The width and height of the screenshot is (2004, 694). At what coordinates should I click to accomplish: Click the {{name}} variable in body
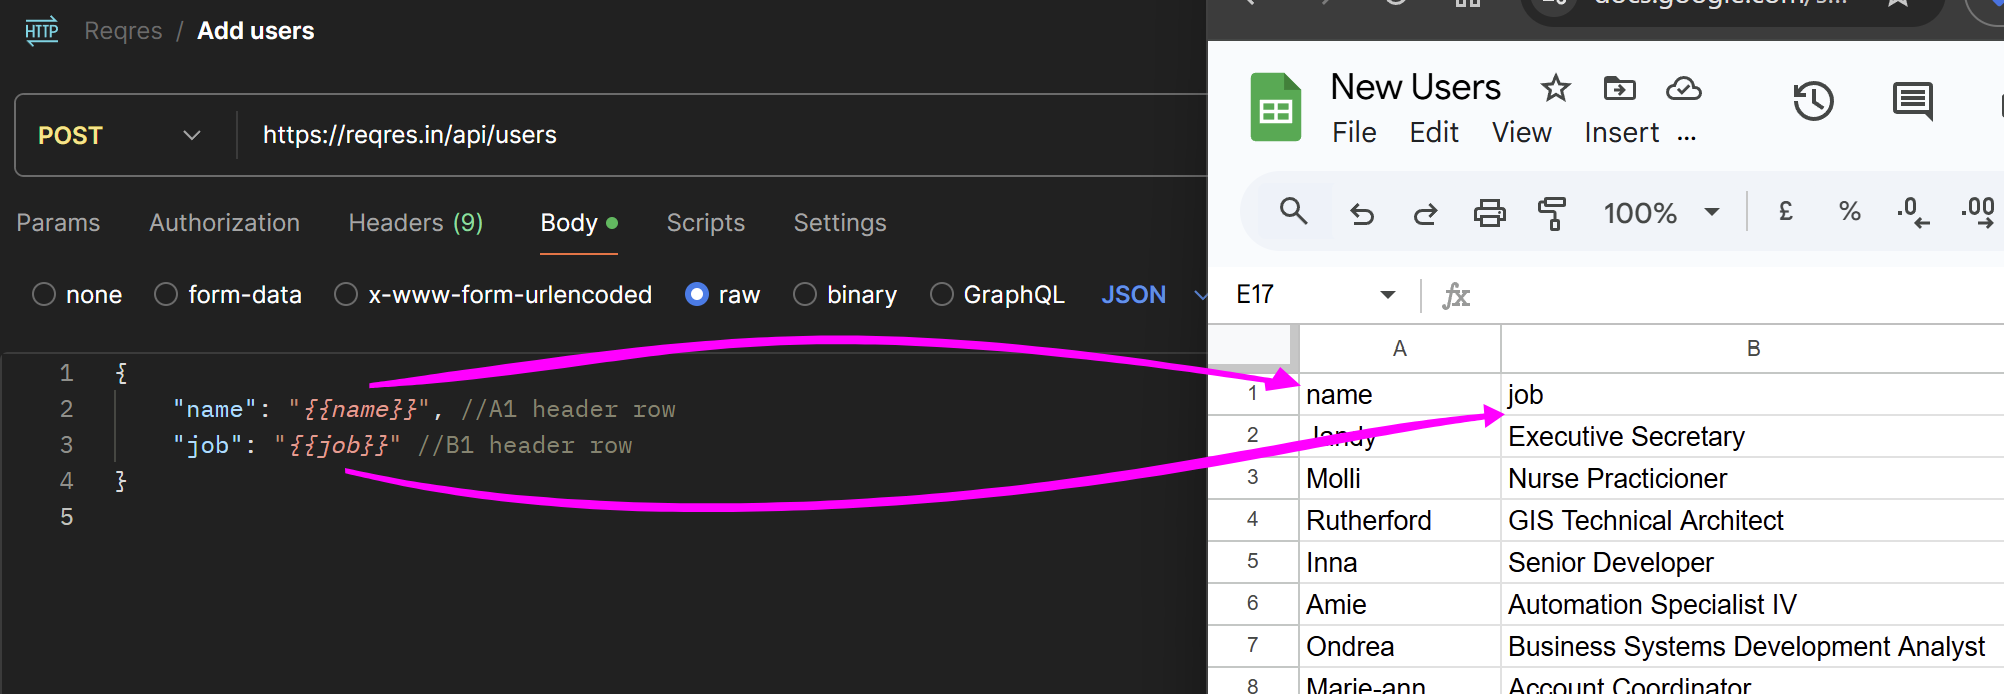(x=360, y=410)
